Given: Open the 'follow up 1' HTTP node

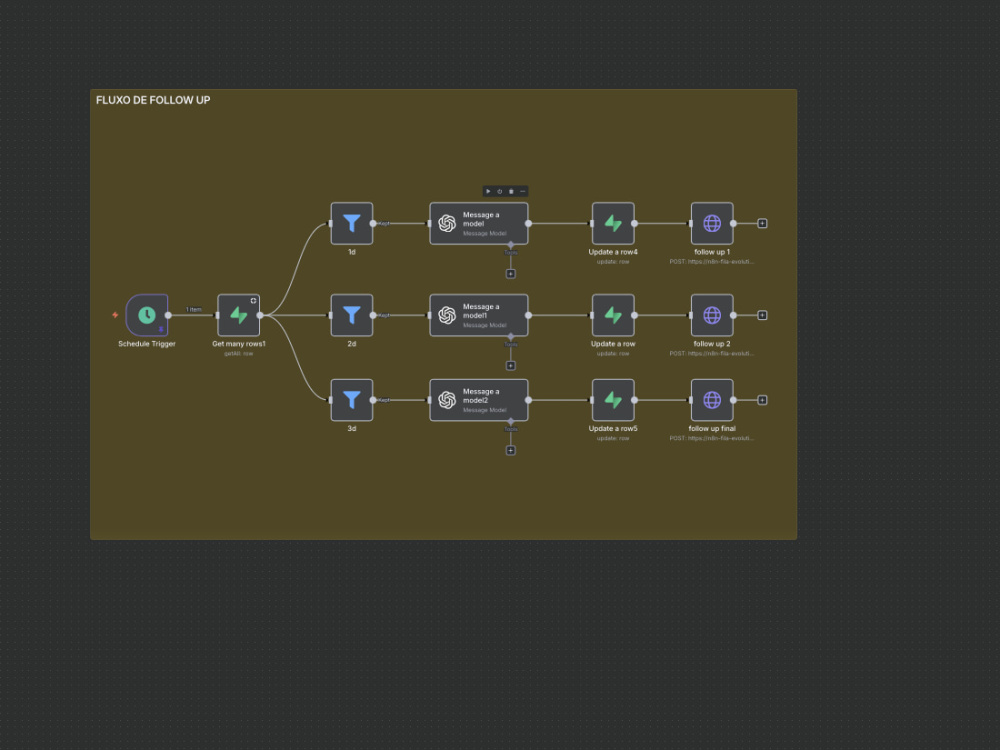Looking at the screenshot, I should [712, 223].
